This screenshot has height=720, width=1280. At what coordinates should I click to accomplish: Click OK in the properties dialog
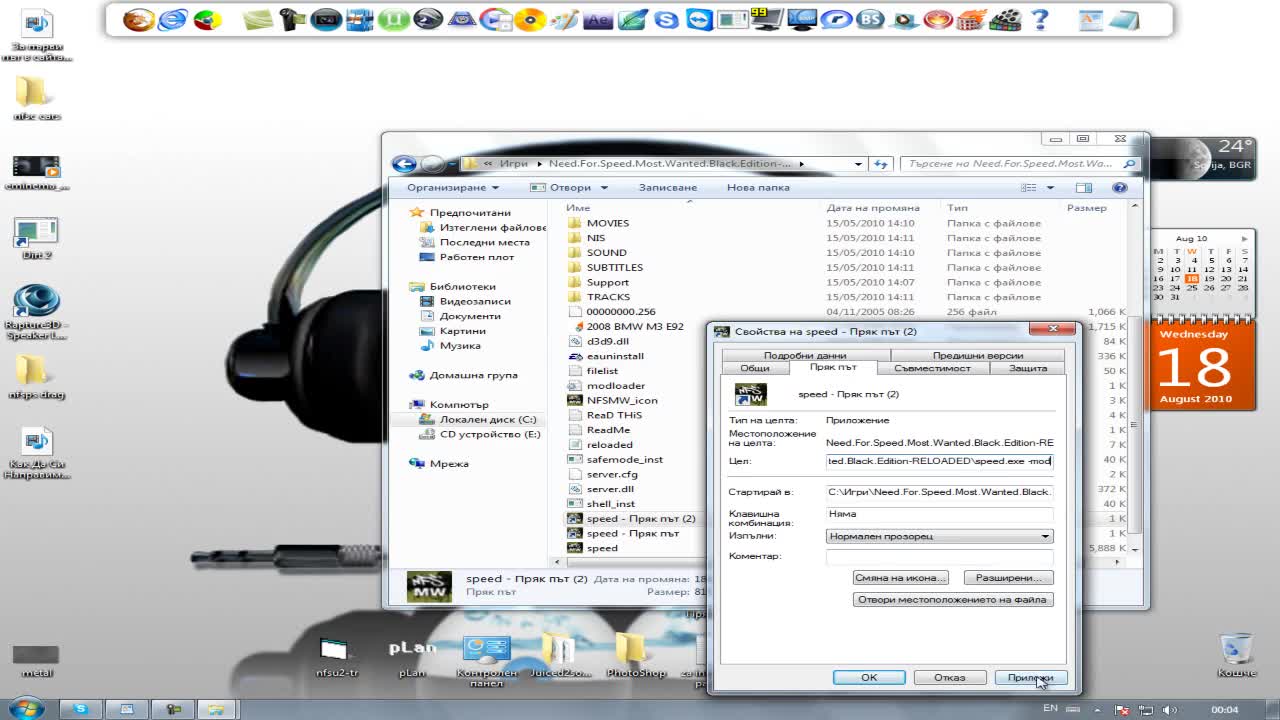click(x=869, y=677)
